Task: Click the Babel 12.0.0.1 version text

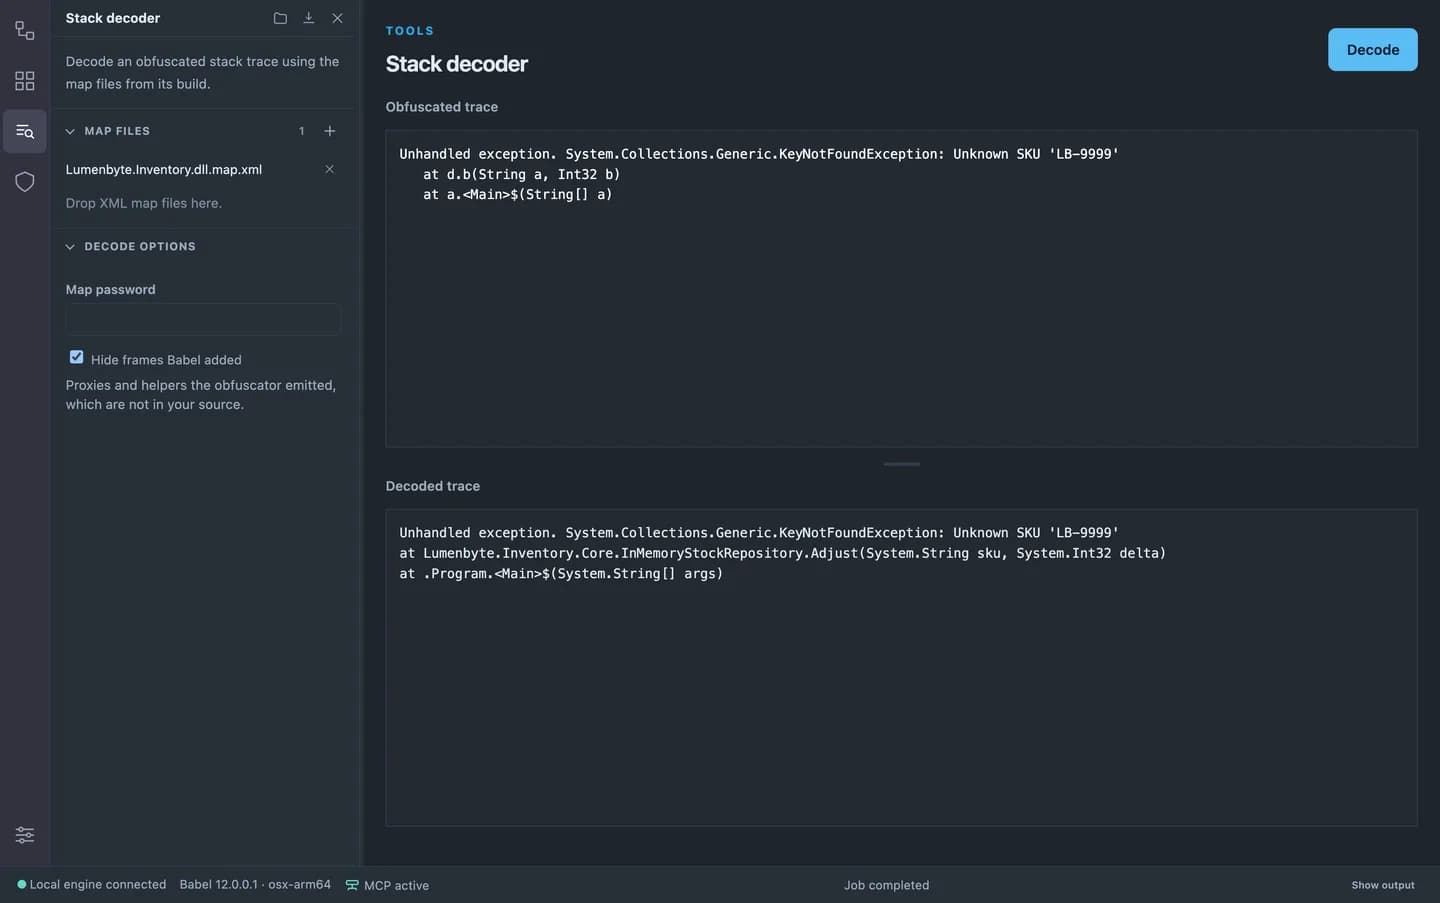Action: click(x=255, y=885)
